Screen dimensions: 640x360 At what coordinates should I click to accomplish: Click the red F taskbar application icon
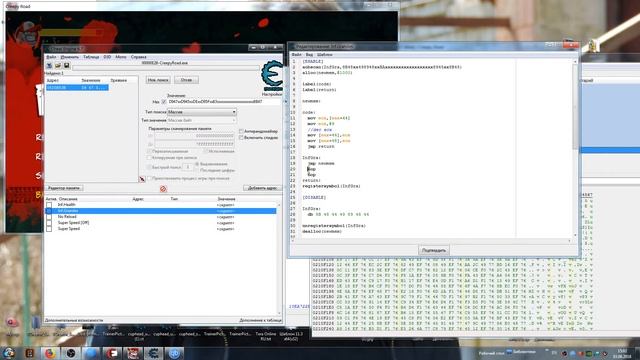[112, 353]
